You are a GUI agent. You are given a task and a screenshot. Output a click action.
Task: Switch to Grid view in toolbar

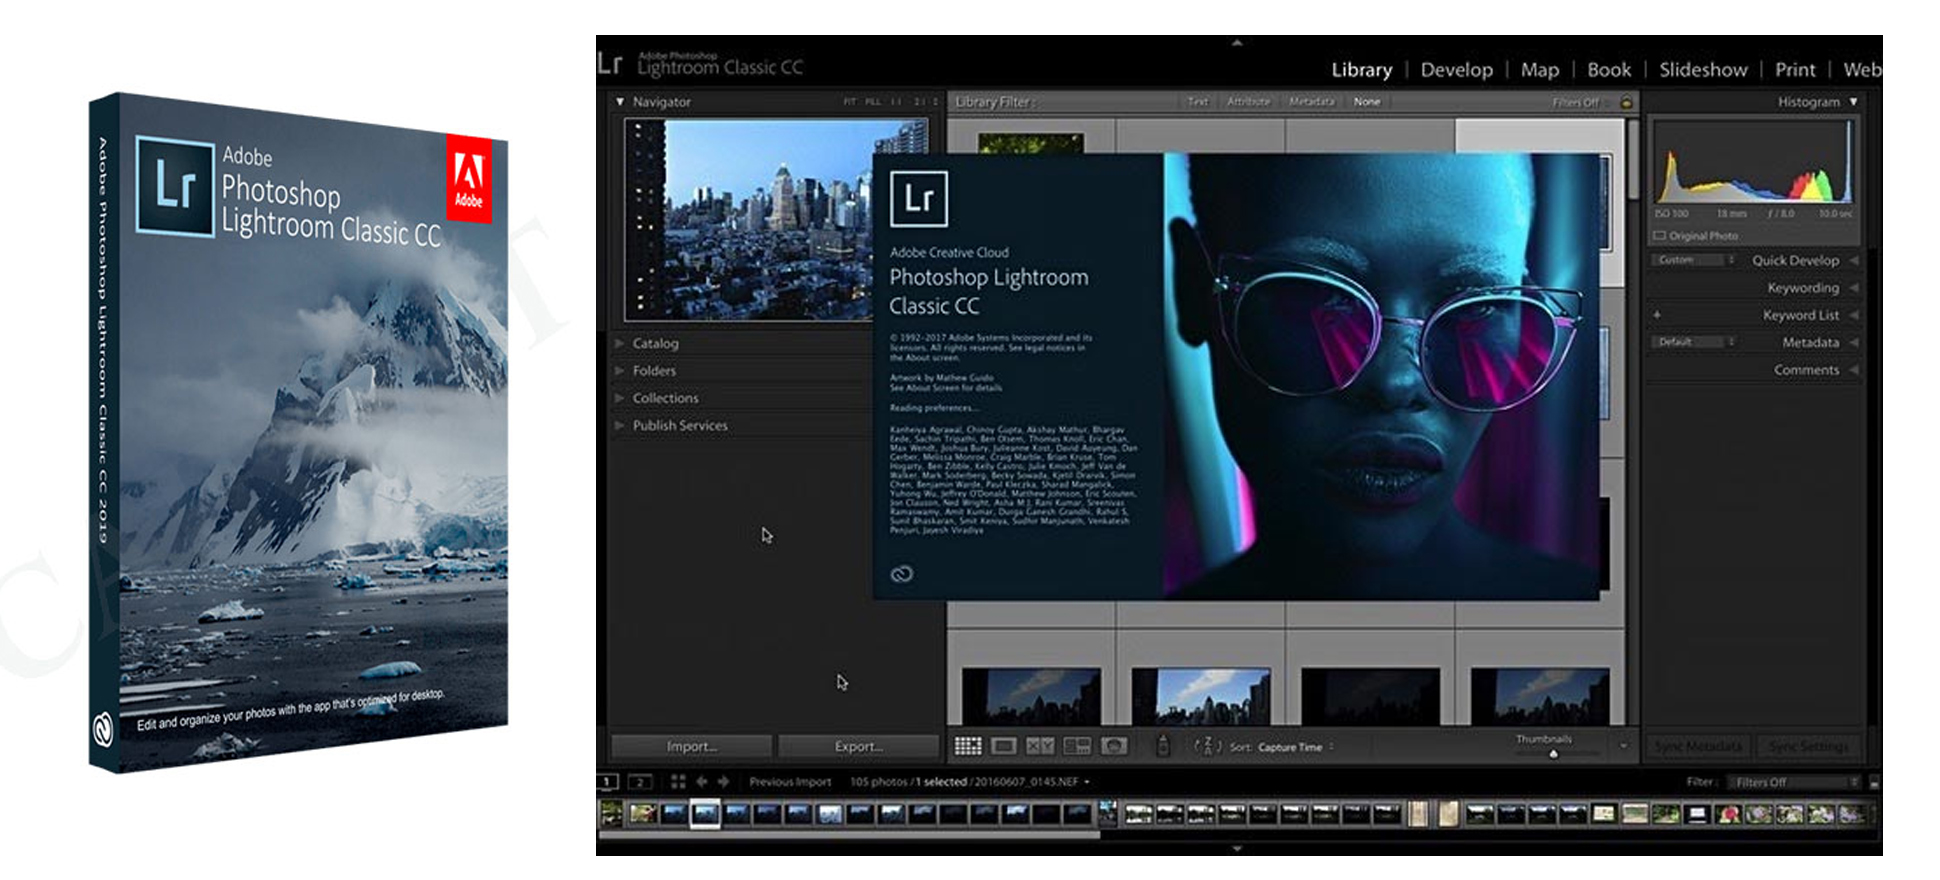pos(968,746)
